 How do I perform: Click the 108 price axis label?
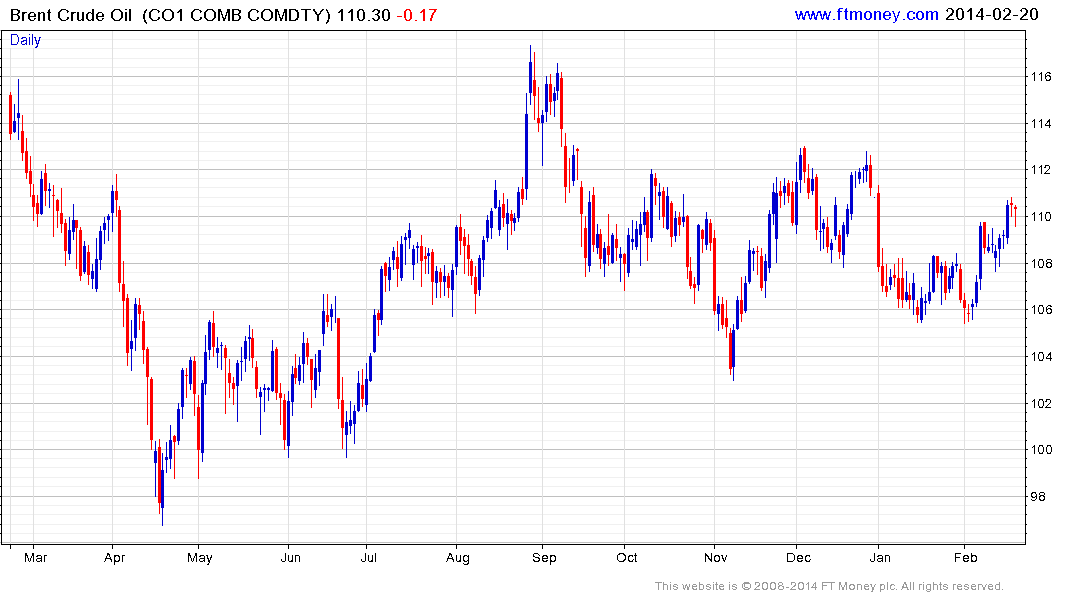(x=1041, y=263)
